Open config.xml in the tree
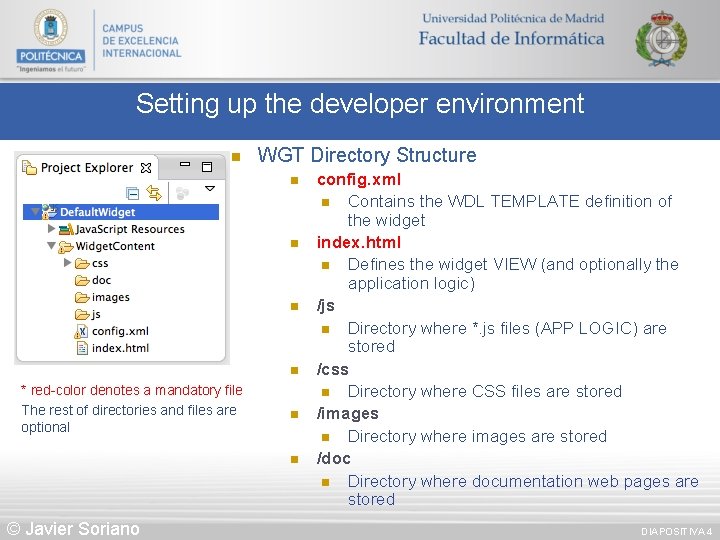Screen dimensions: 720x540 click(120, 331)
